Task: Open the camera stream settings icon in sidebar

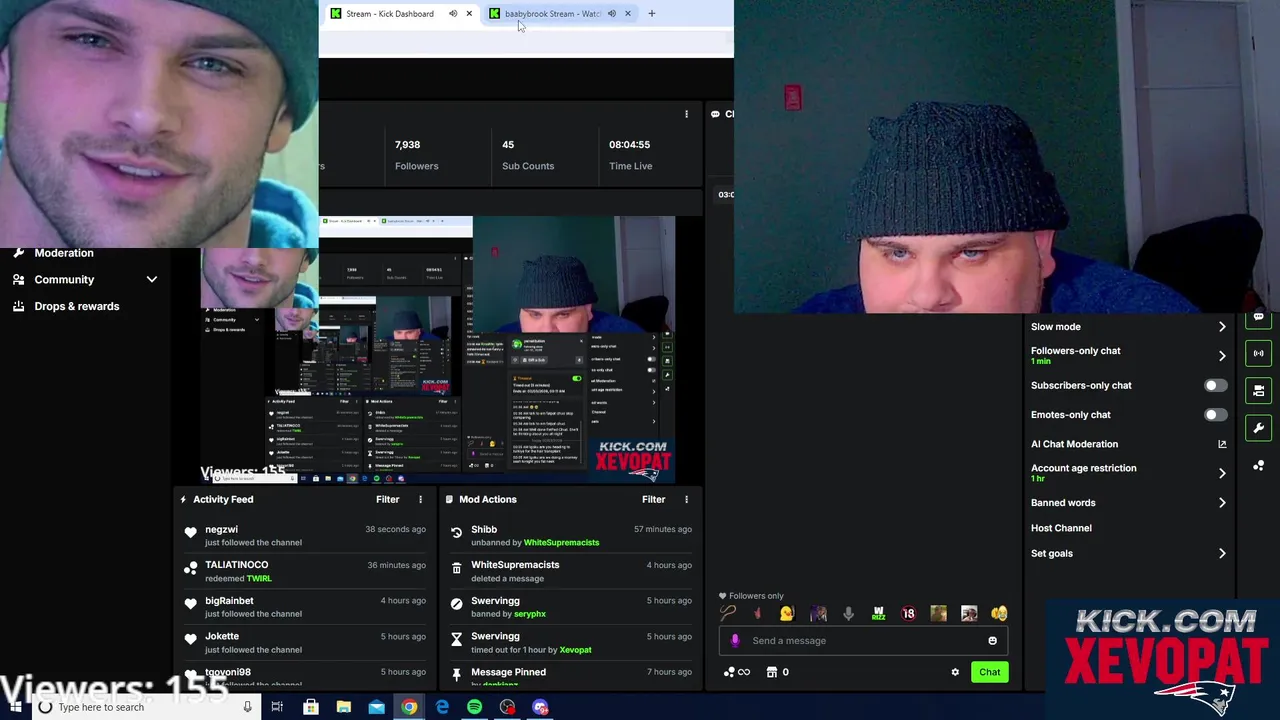Action: [x=1258, y=390]
